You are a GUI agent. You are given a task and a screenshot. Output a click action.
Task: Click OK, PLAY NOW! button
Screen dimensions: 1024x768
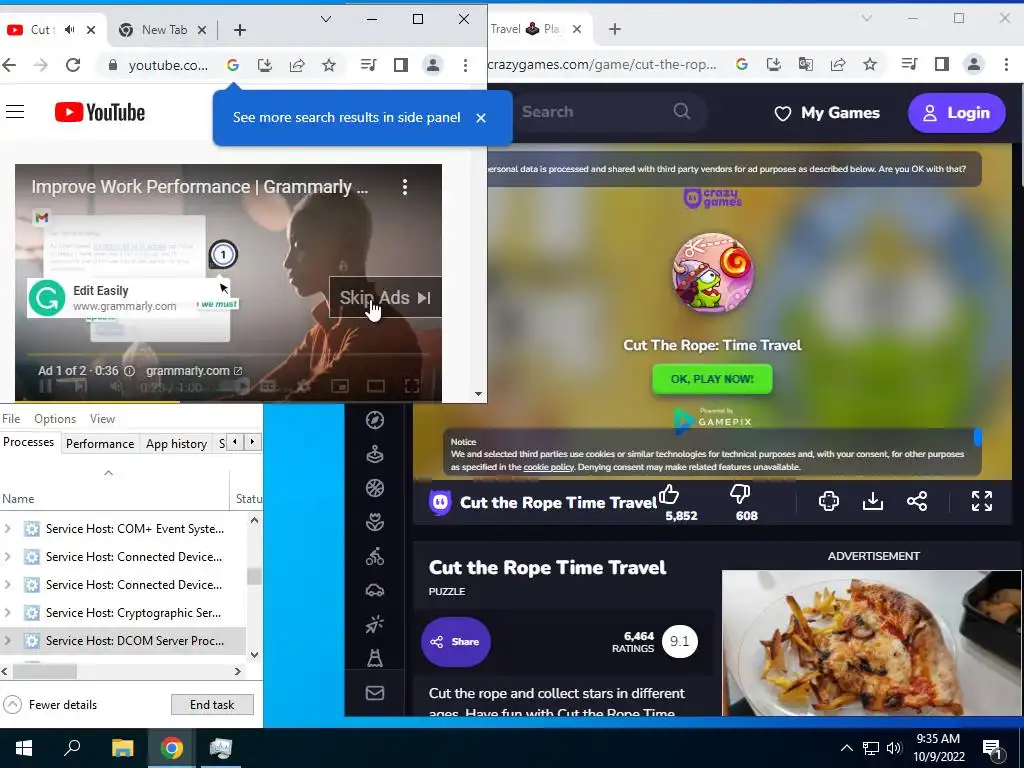click(x=712, y=379)
